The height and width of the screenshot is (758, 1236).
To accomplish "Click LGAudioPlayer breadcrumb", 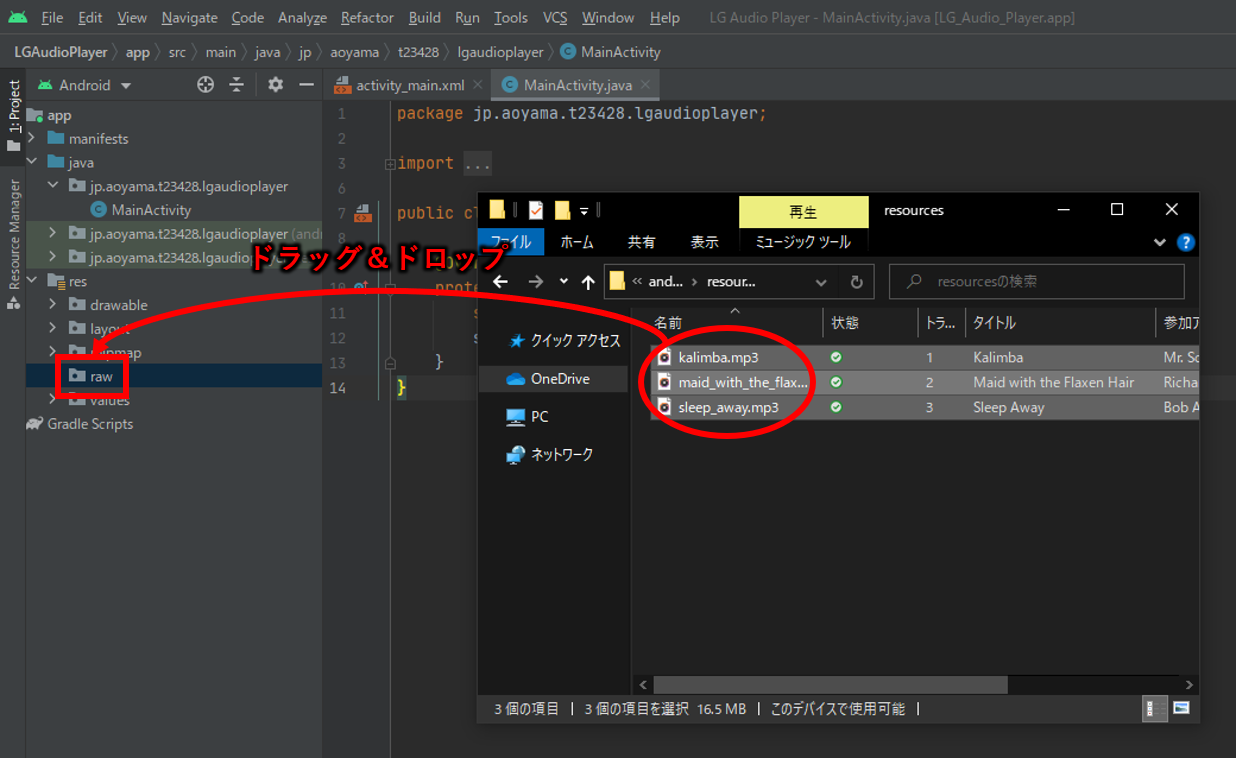I will pyautogui.click(x=61, y=52).
